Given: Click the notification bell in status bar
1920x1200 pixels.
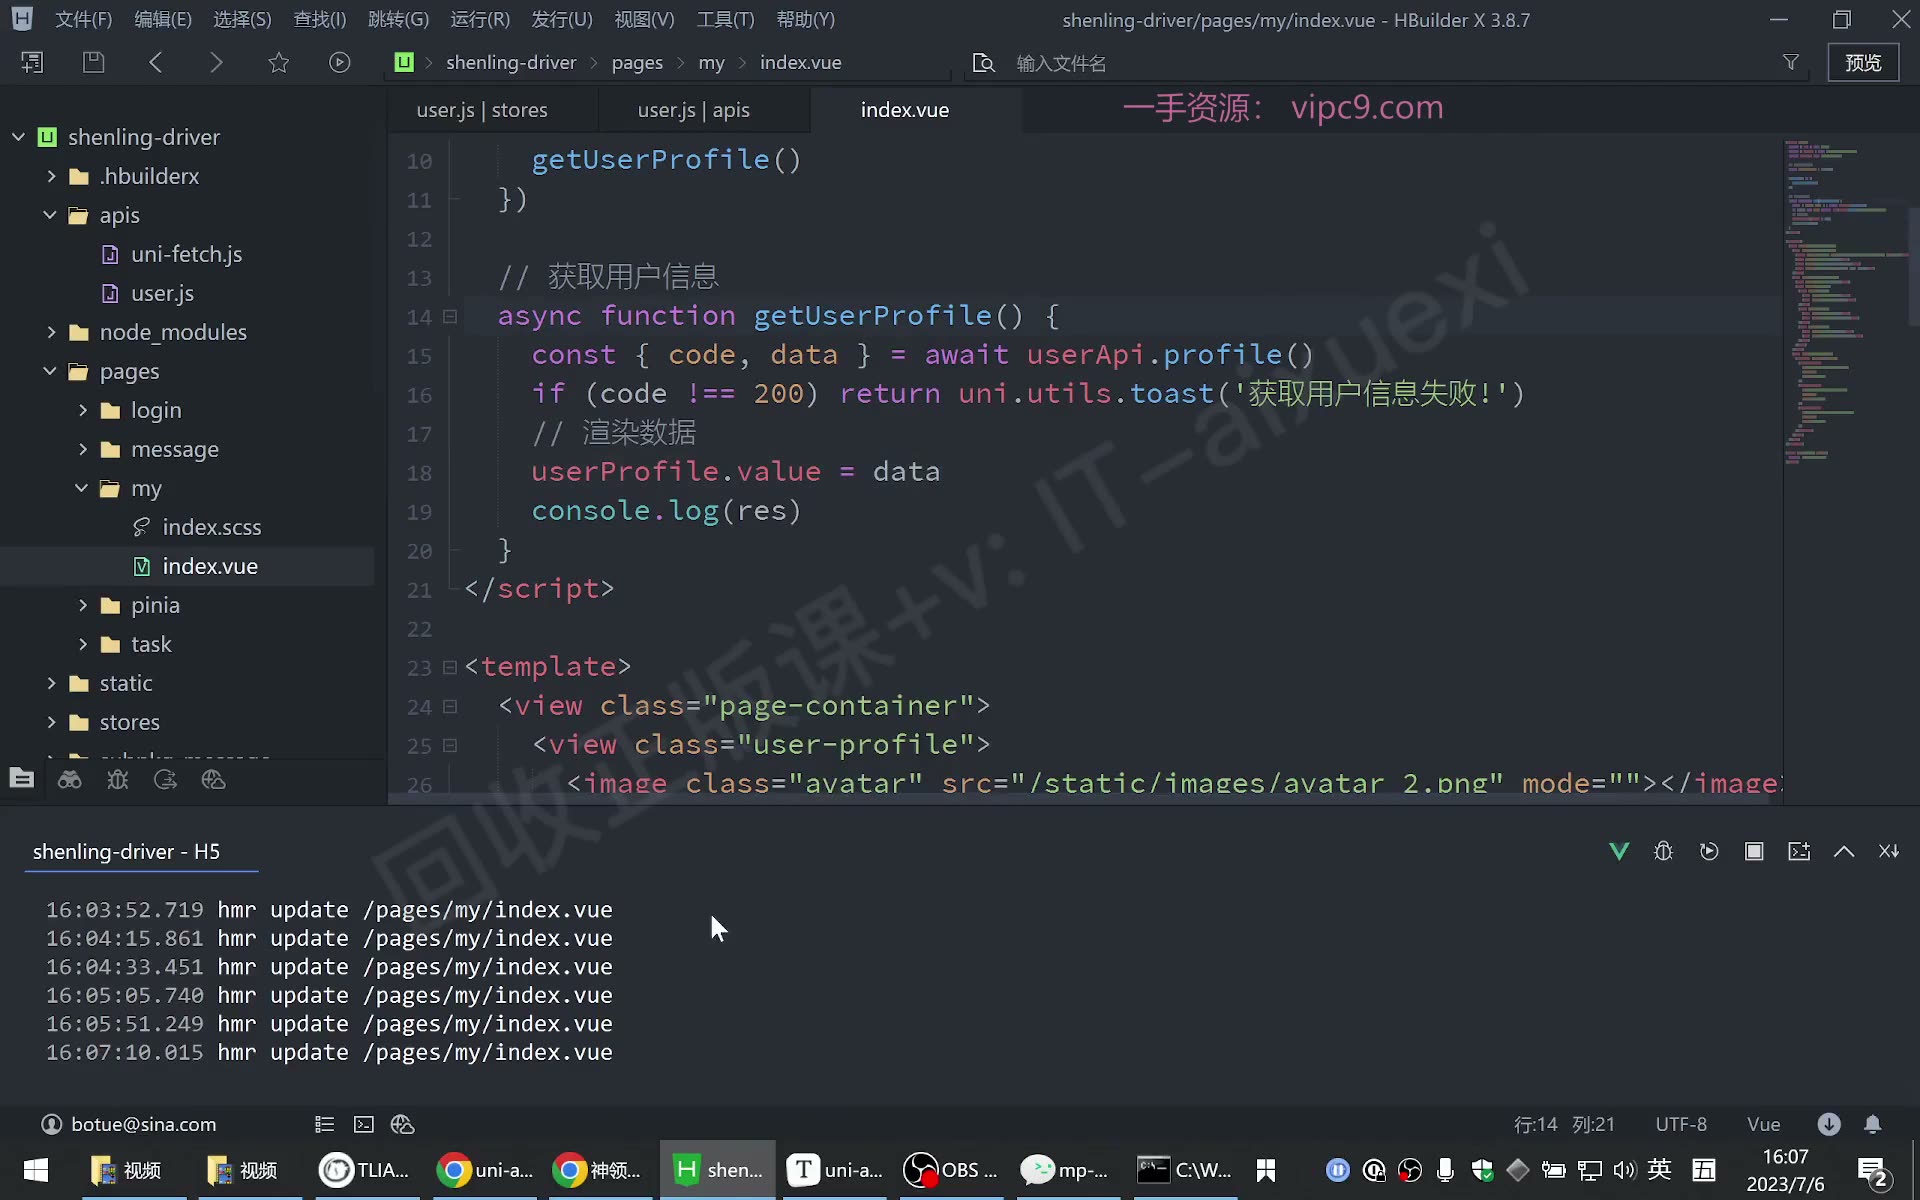Looking at the screenshot, I should [x=1873, y=1124].
